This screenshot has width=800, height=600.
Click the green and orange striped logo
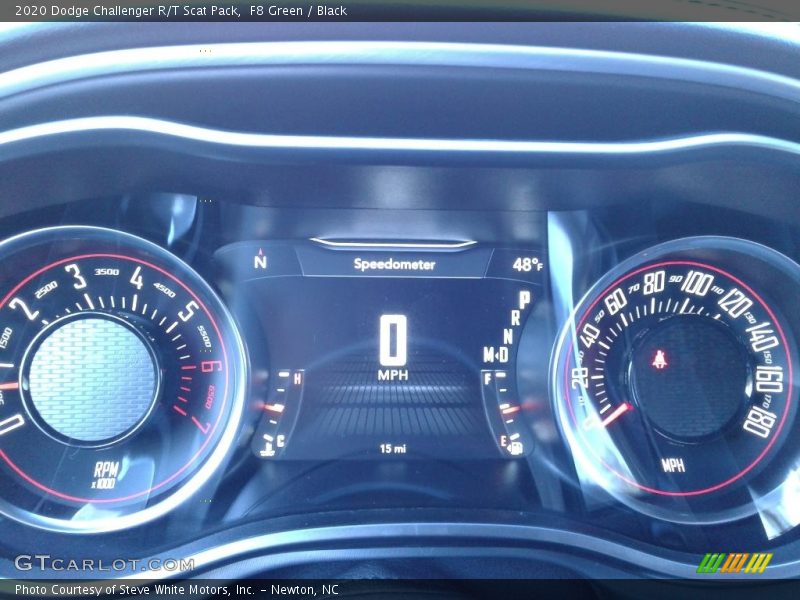[x=735, y=563]
